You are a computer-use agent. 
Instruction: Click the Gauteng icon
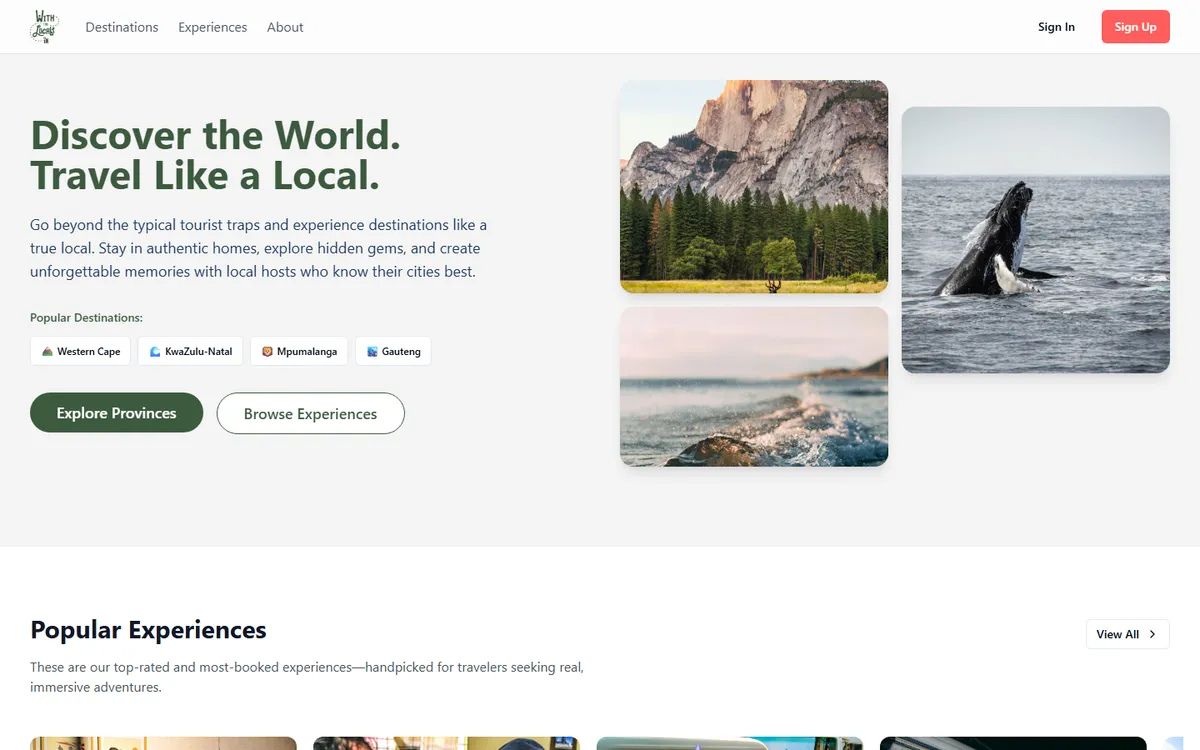372,352
